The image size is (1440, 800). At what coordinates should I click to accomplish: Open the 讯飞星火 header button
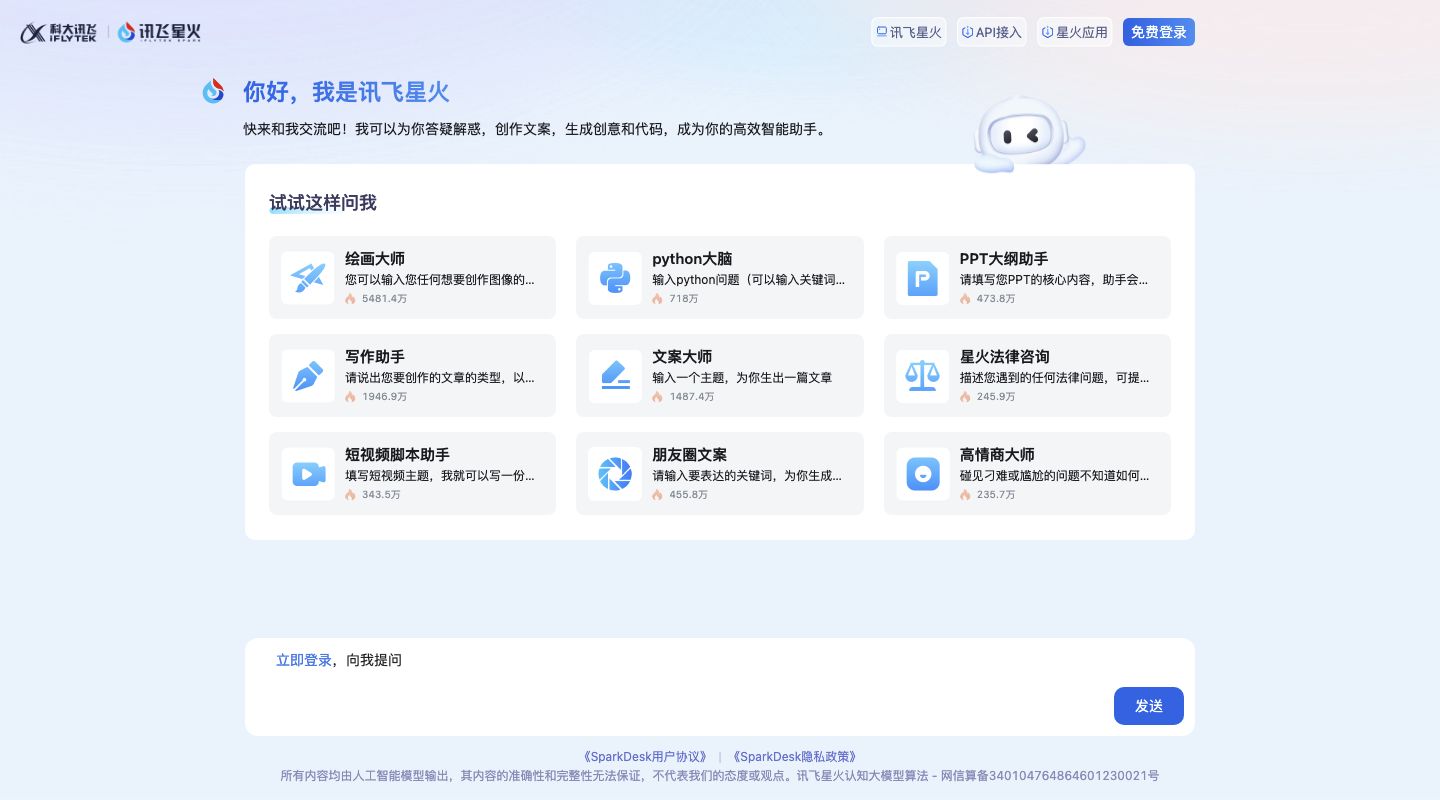coord(908,32)
